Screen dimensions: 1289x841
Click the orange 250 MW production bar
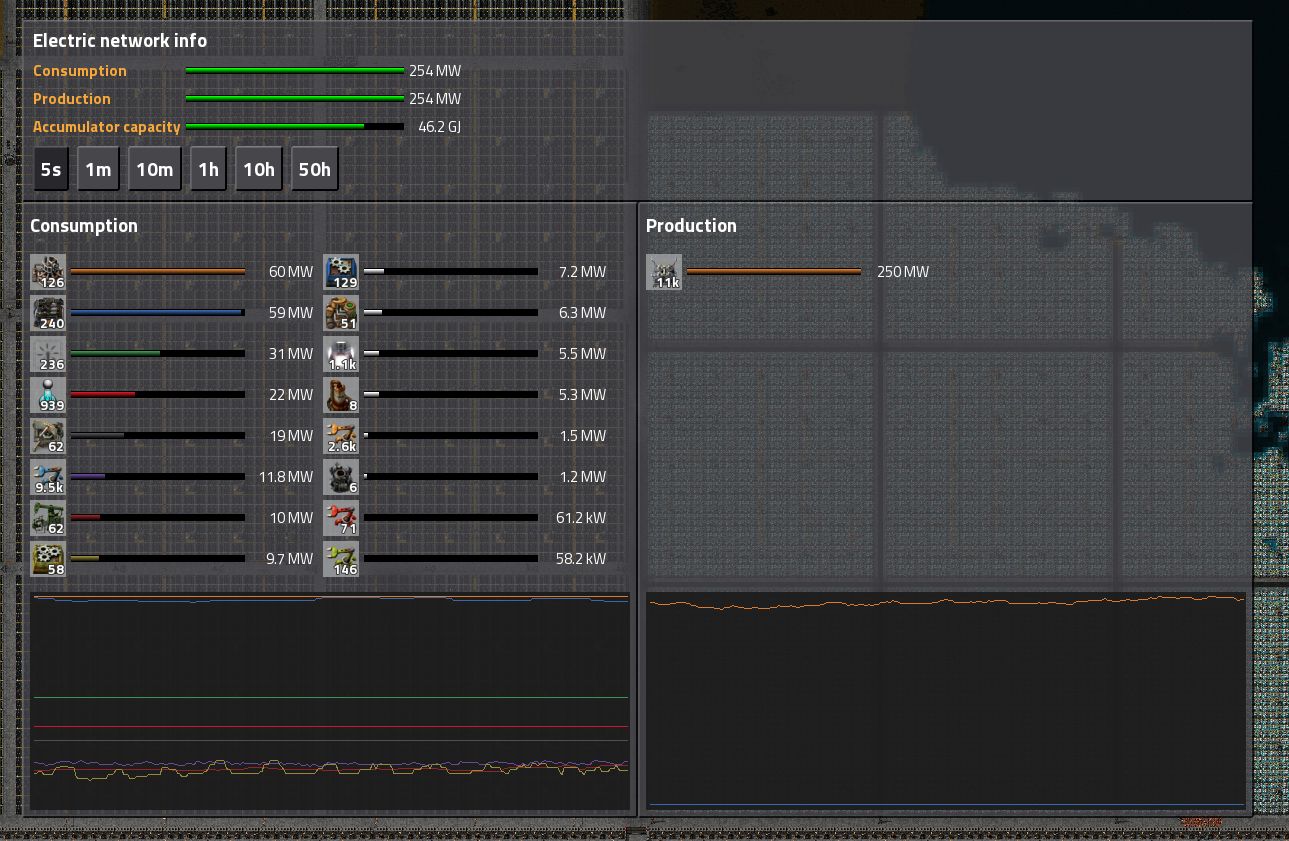[774, 271]
